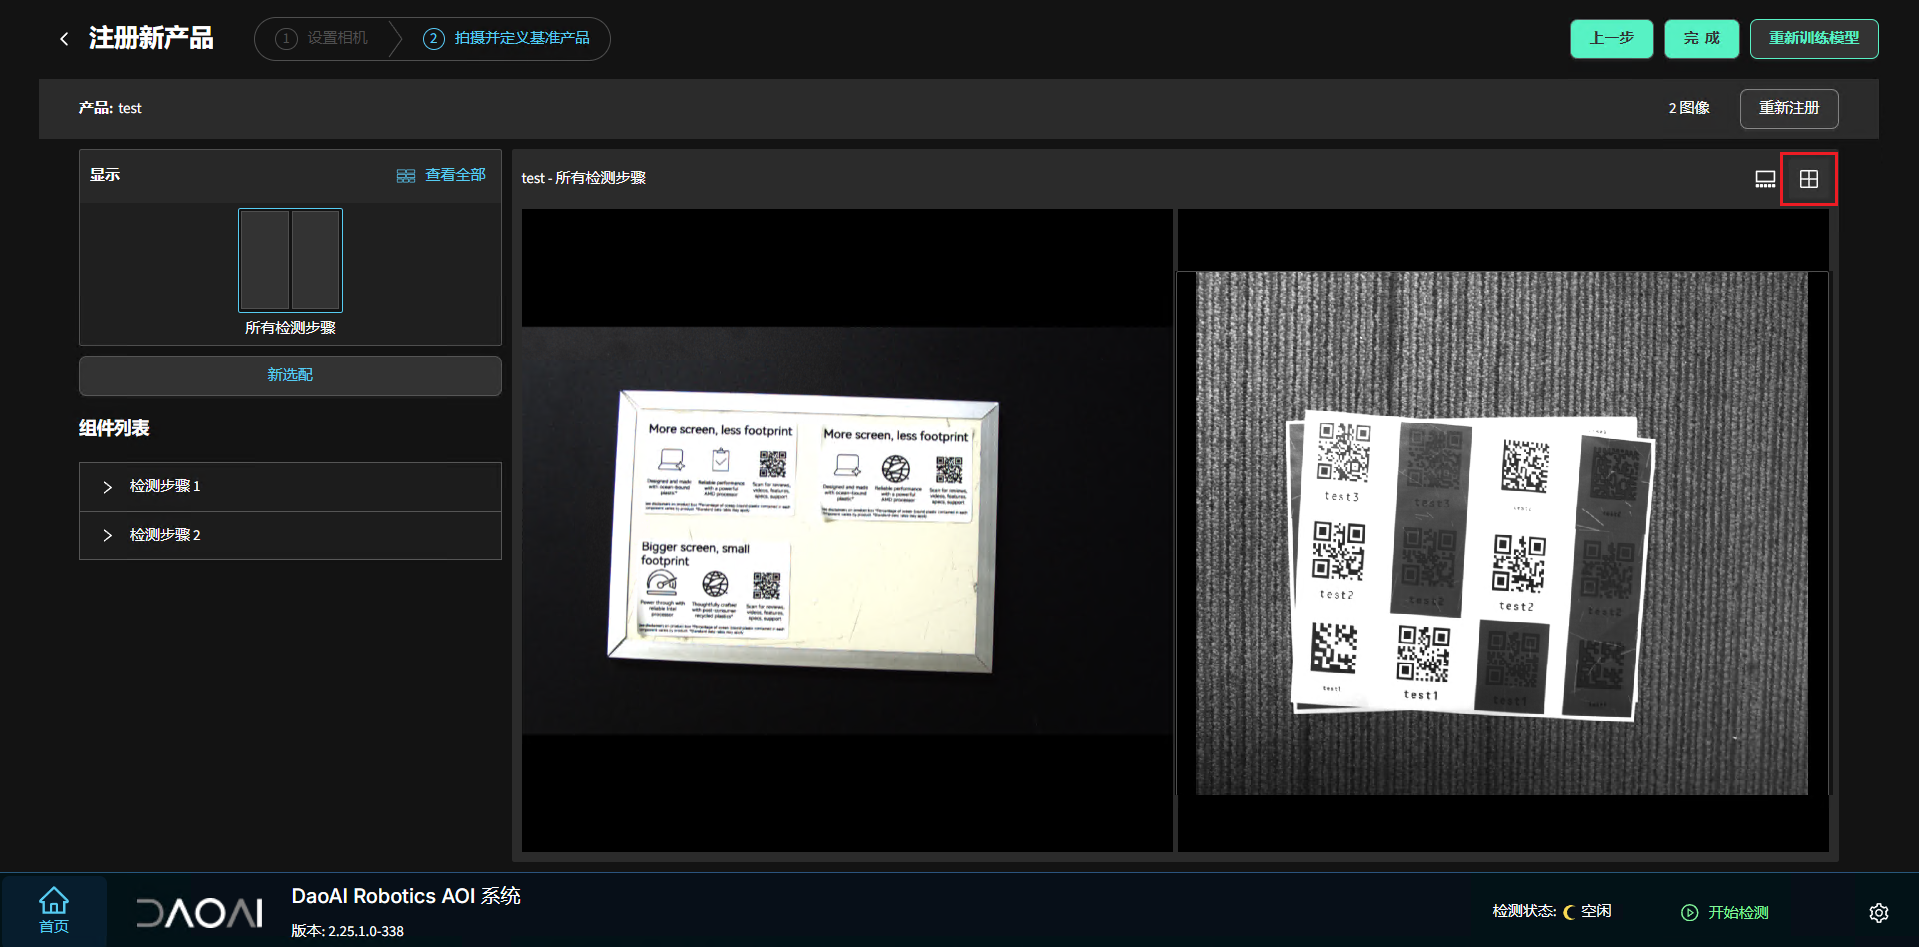1919x947 pixels.
Task: Switch to filmstrip view layout icon
Action: pos(1765,179)
